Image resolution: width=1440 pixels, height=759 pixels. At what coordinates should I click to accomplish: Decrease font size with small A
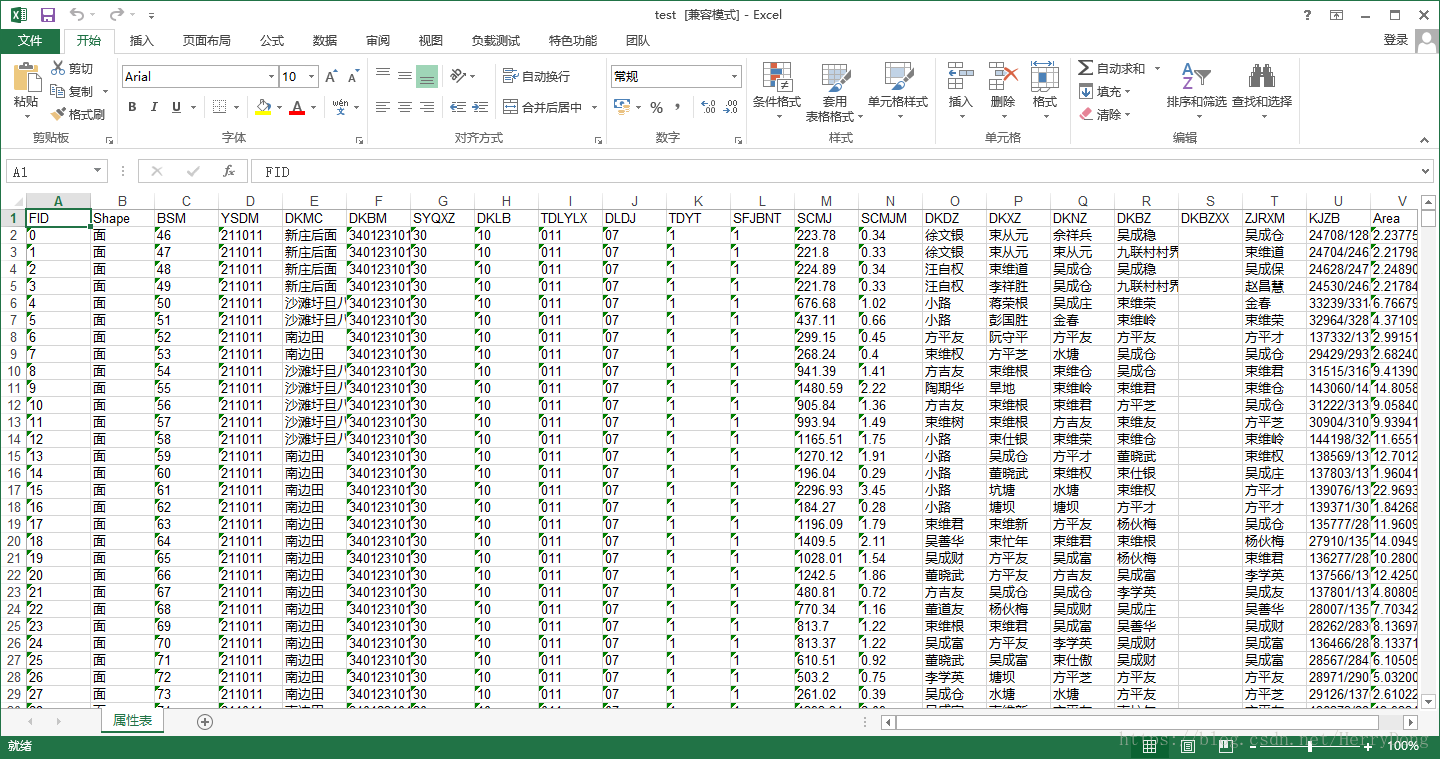354,77
